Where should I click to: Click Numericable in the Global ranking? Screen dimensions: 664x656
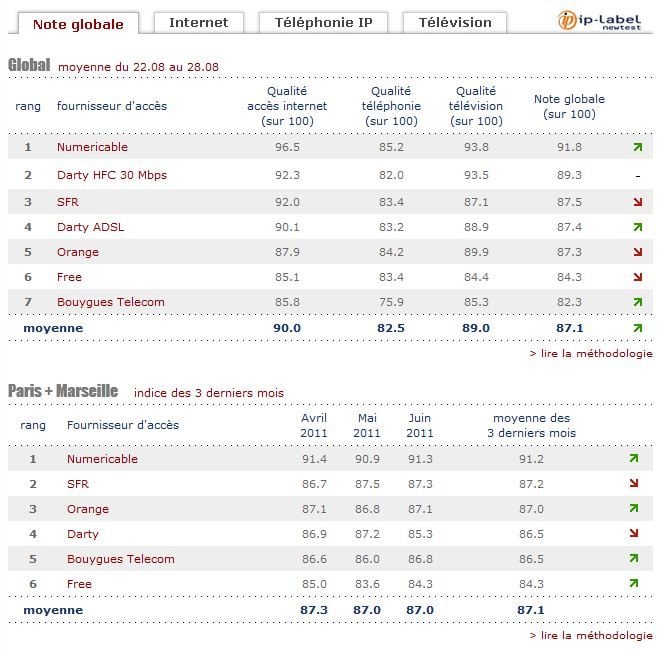(92, 148)
